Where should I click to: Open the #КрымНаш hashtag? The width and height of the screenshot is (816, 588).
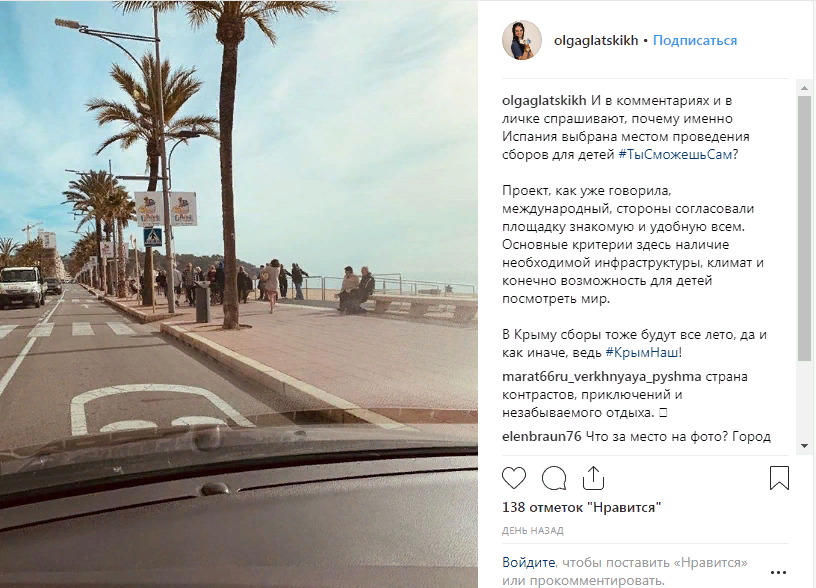[x=642, y=352]
